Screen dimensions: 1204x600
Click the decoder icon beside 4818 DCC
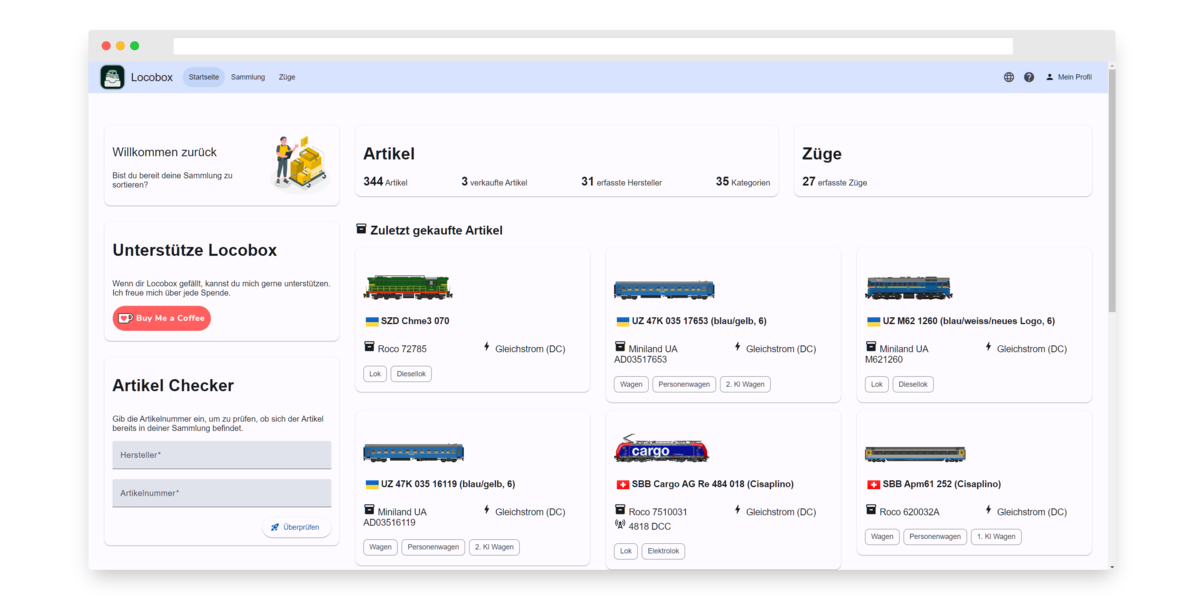(620, 524)
